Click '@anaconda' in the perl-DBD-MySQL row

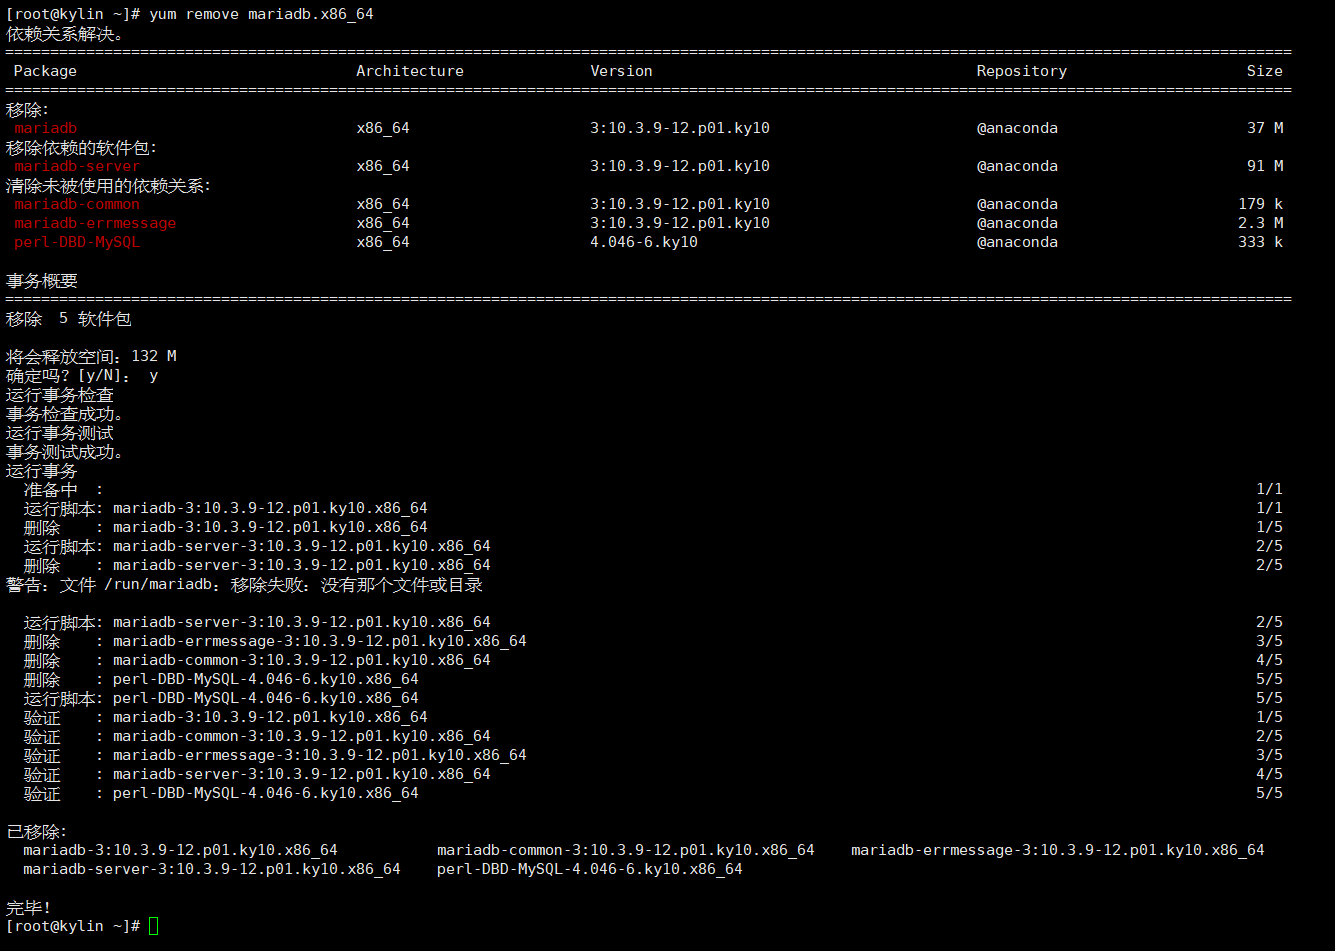click(1017, 242)
